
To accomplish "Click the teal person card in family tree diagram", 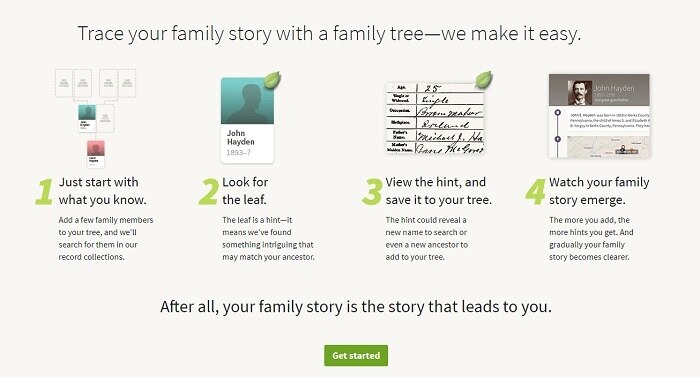I will point(87,118).
